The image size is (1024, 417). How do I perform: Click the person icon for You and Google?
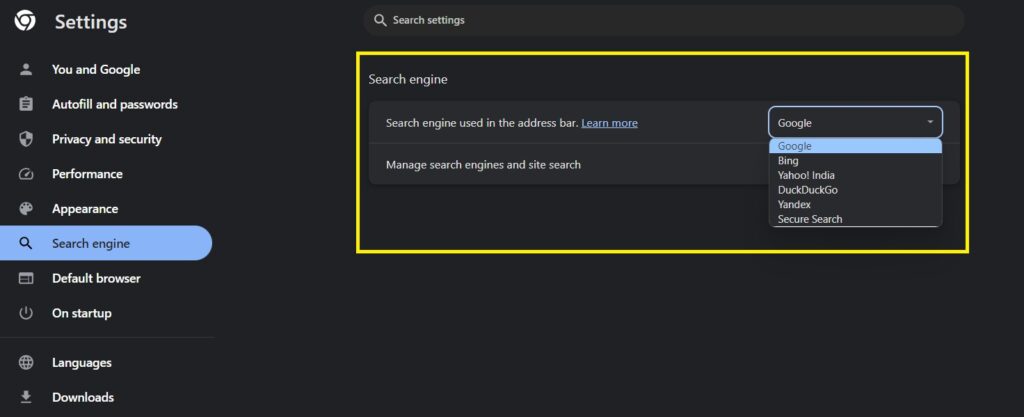[x=26, y=70]
